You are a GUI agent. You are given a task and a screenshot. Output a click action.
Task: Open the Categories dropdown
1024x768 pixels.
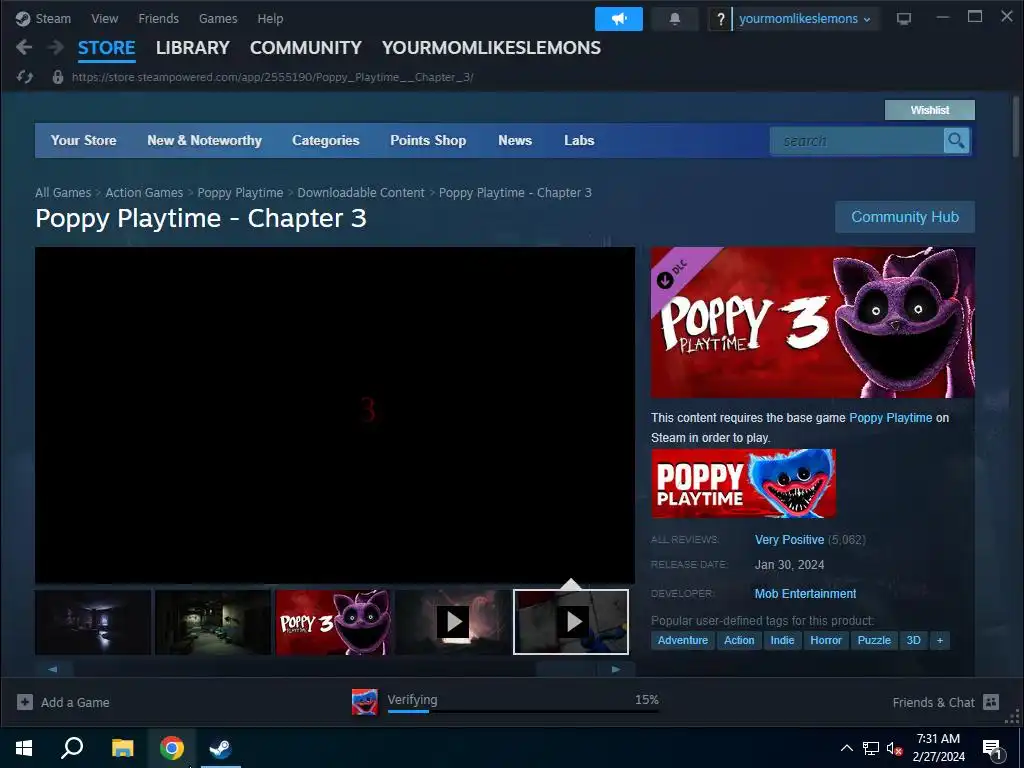point(326,140)
